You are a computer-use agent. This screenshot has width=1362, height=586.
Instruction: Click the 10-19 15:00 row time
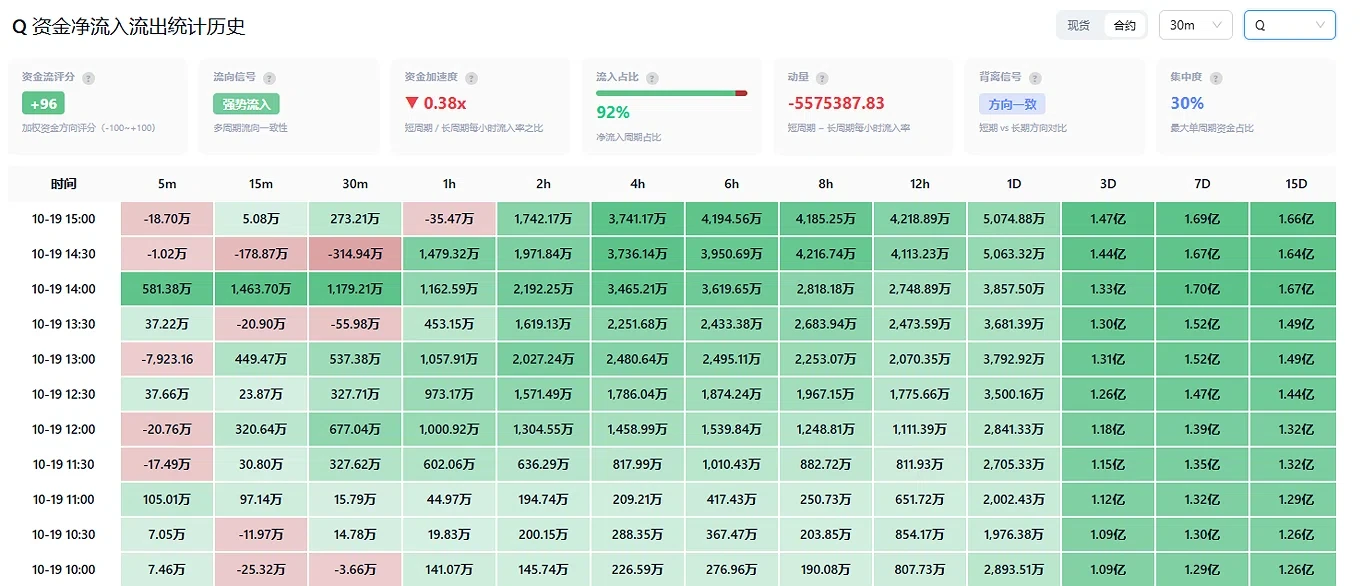click(64, 219)
